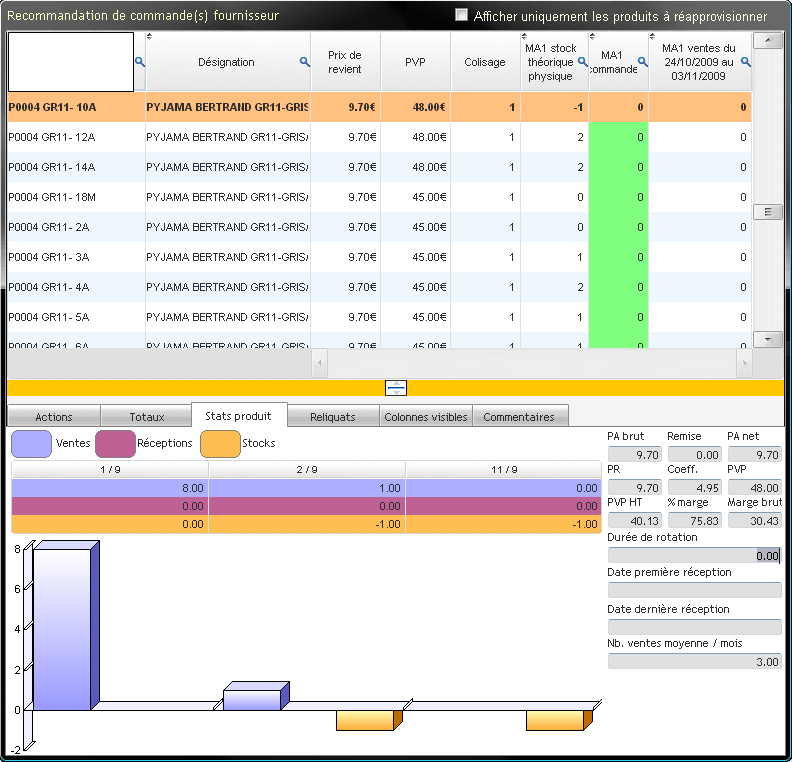Click the 2 / 9 period column header
This screenshot has width=792, height=762.
coord(307,470)
